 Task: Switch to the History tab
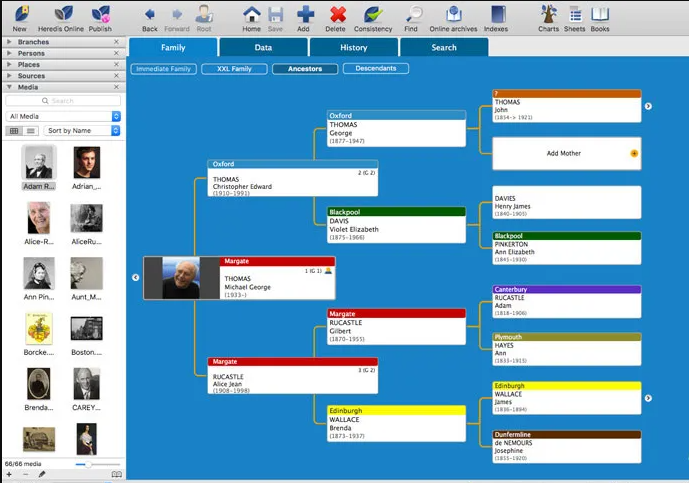(354, 47)
